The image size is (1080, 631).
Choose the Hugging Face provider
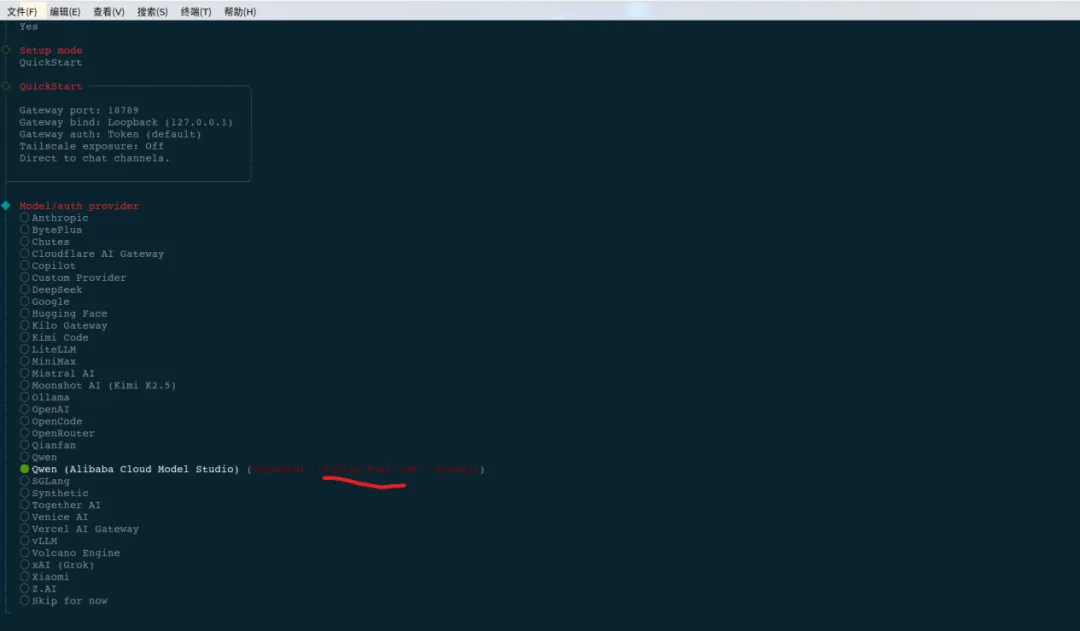click(63, 313)
